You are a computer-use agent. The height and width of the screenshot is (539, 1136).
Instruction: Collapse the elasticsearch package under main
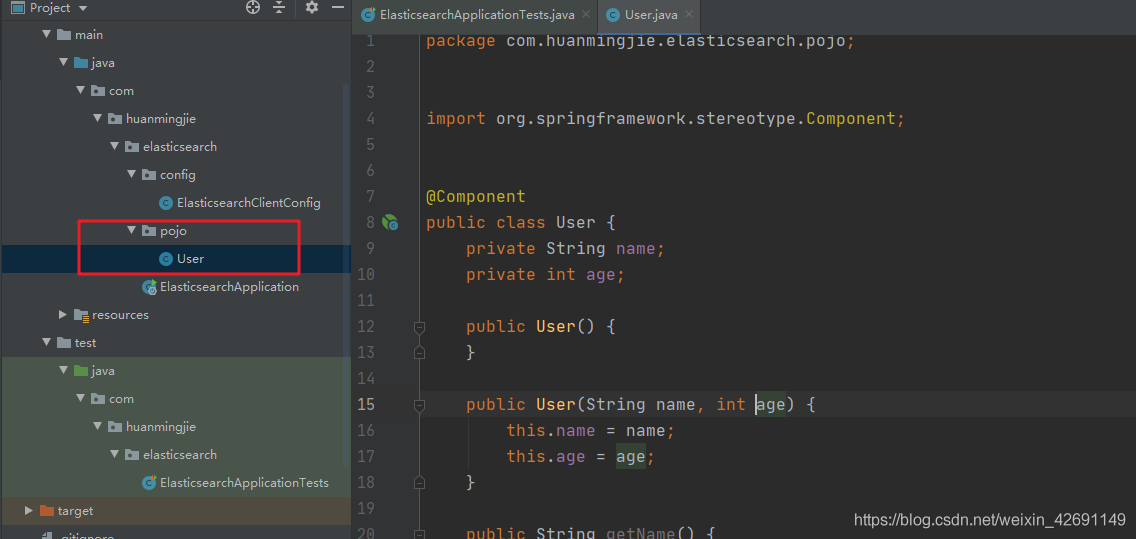click(x=114, y=147)
